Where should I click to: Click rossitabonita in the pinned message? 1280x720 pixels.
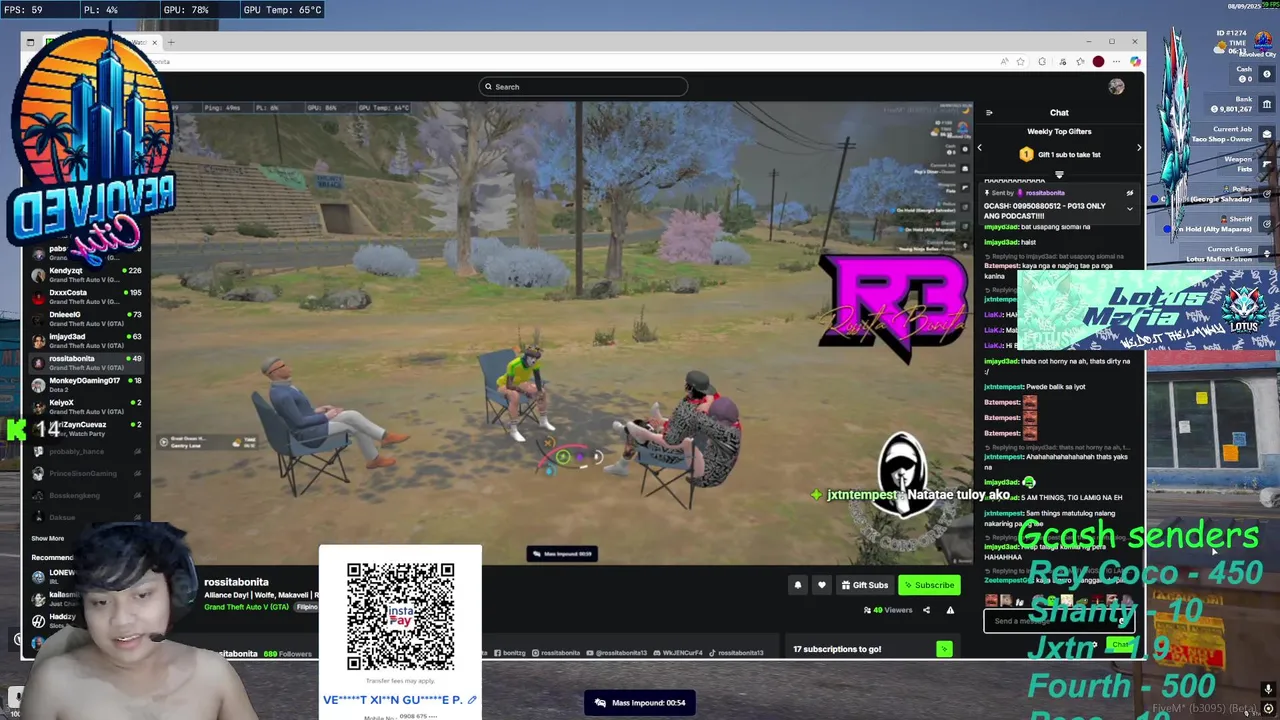pyautogui.click(x=1045, y=193)
